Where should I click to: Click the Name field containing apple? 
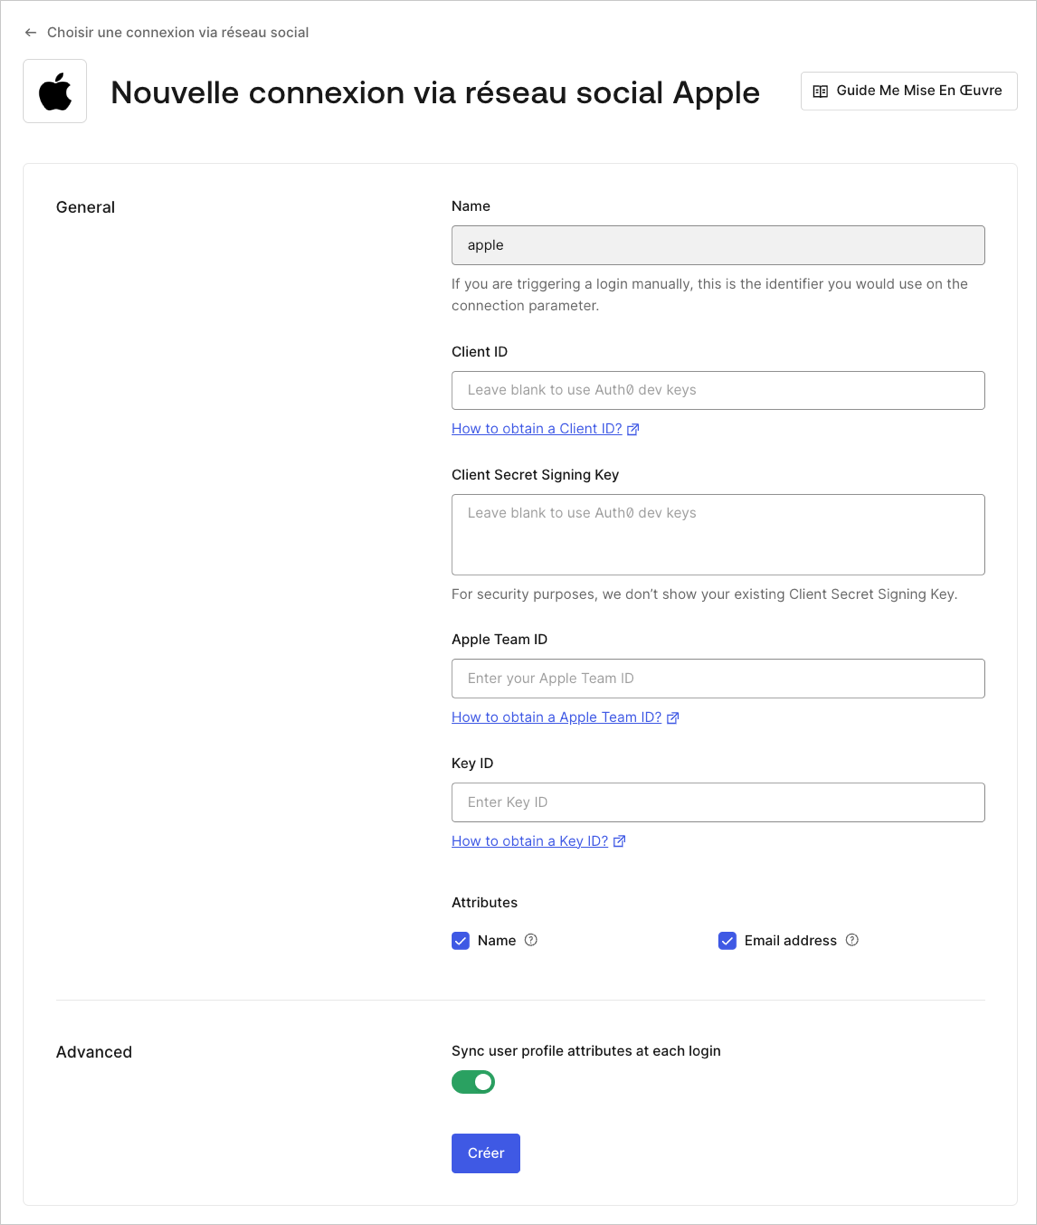718,245
